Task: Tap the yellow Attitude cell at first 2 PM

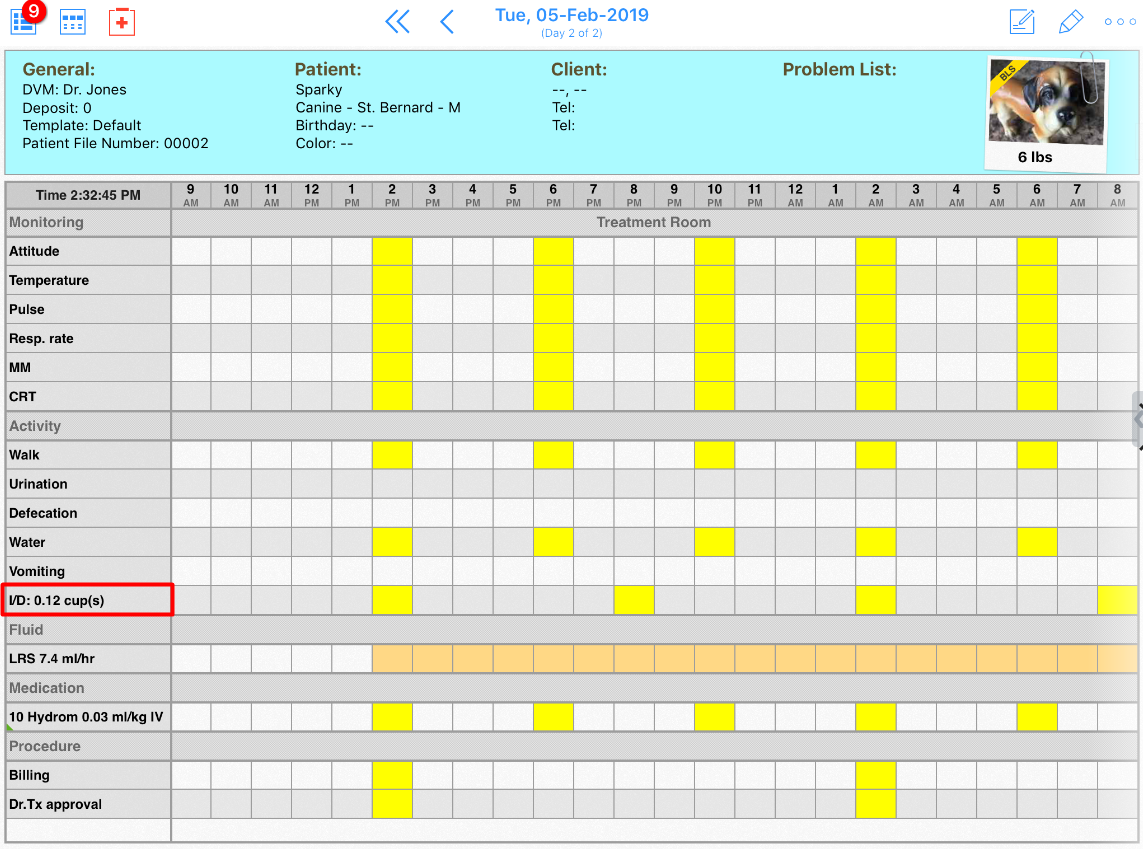Action: [392, 251]
